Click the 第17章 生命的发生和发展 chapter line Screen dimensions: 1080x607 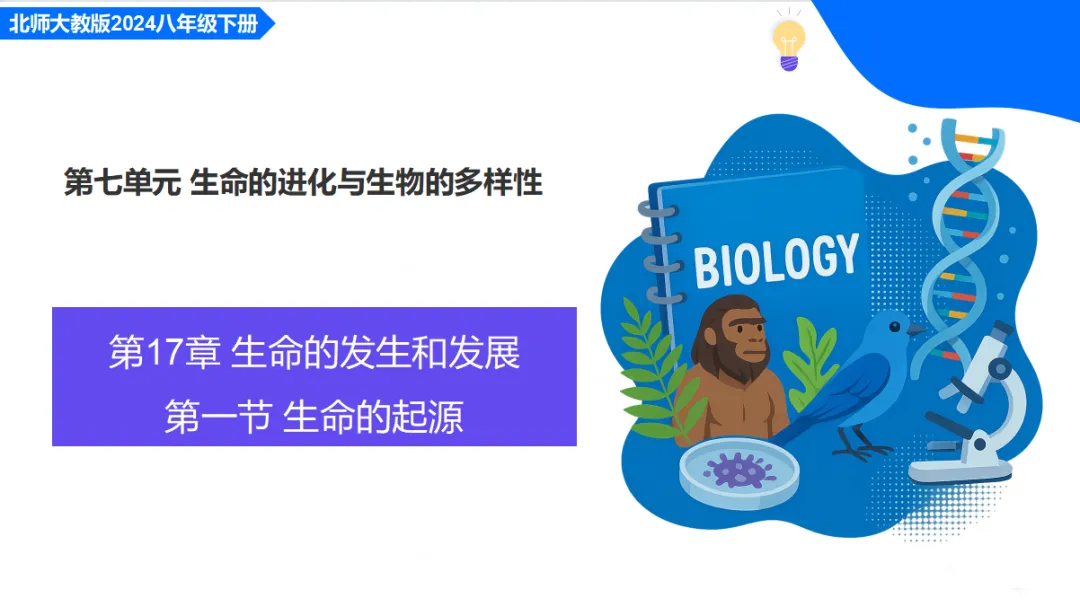pyautogui.click(x=314, y=353)
